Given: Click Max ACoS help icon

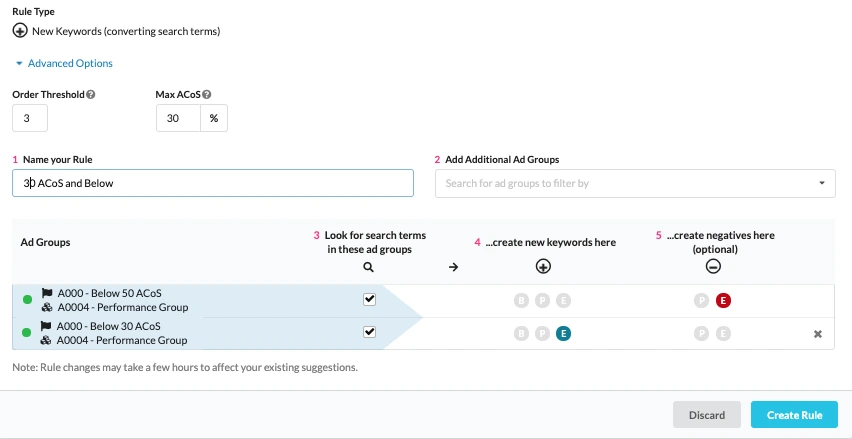Looking at the screenshot, I should pos(207,95).
